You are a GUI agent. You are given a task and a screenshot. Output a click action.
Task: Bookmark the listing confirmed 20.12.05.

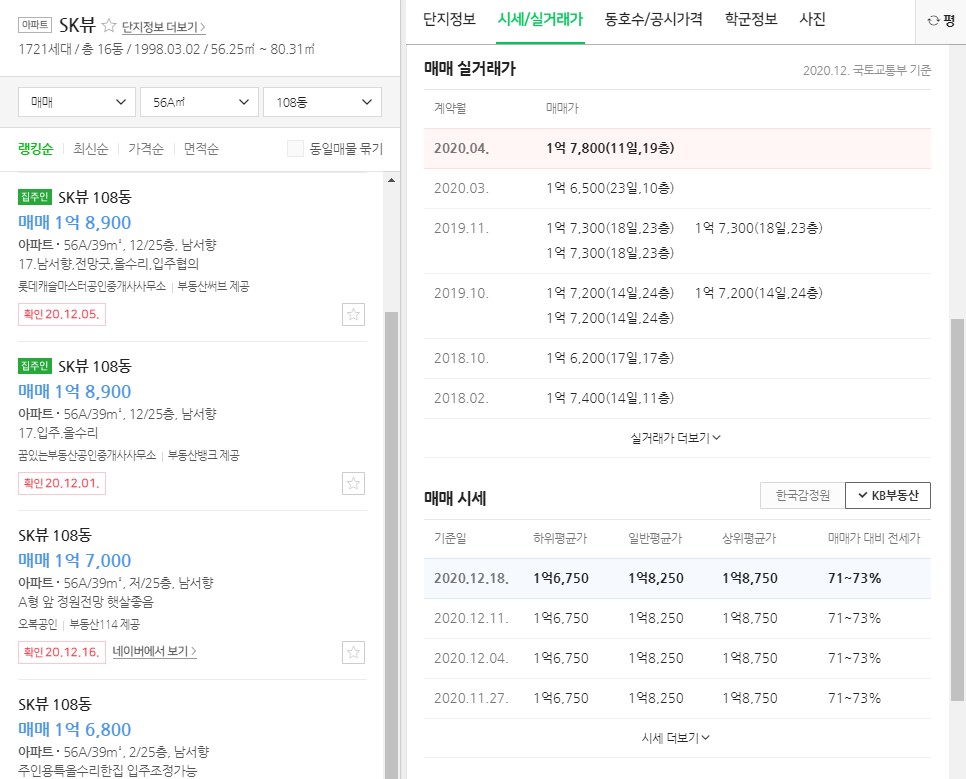pyautogui.click(x=353, y=314)
